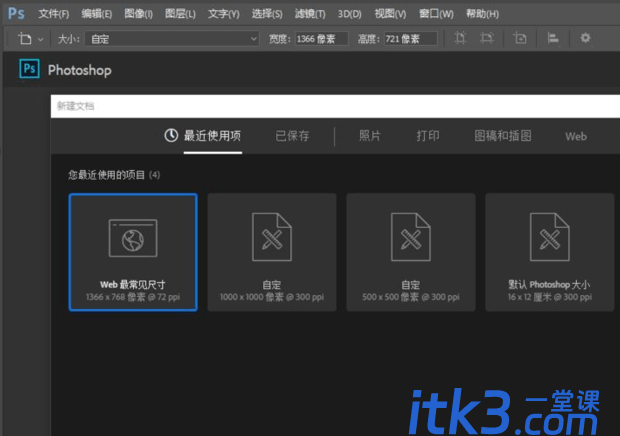The image size is (620, 436).
Task: Expand the tool preset arrow beside Artboard tool
Action: point(40,40)
